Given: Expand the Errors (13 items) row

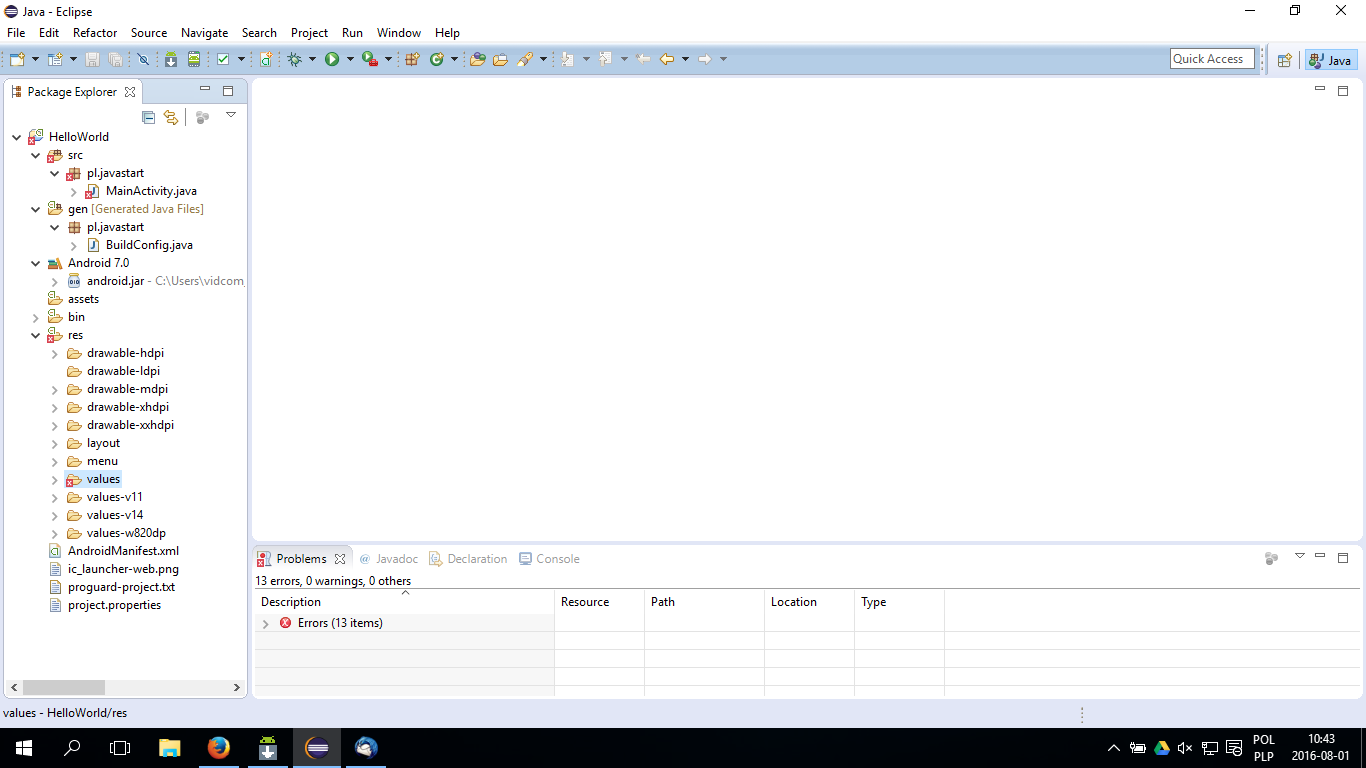Looking at the screenshot, I should [266, 623].
